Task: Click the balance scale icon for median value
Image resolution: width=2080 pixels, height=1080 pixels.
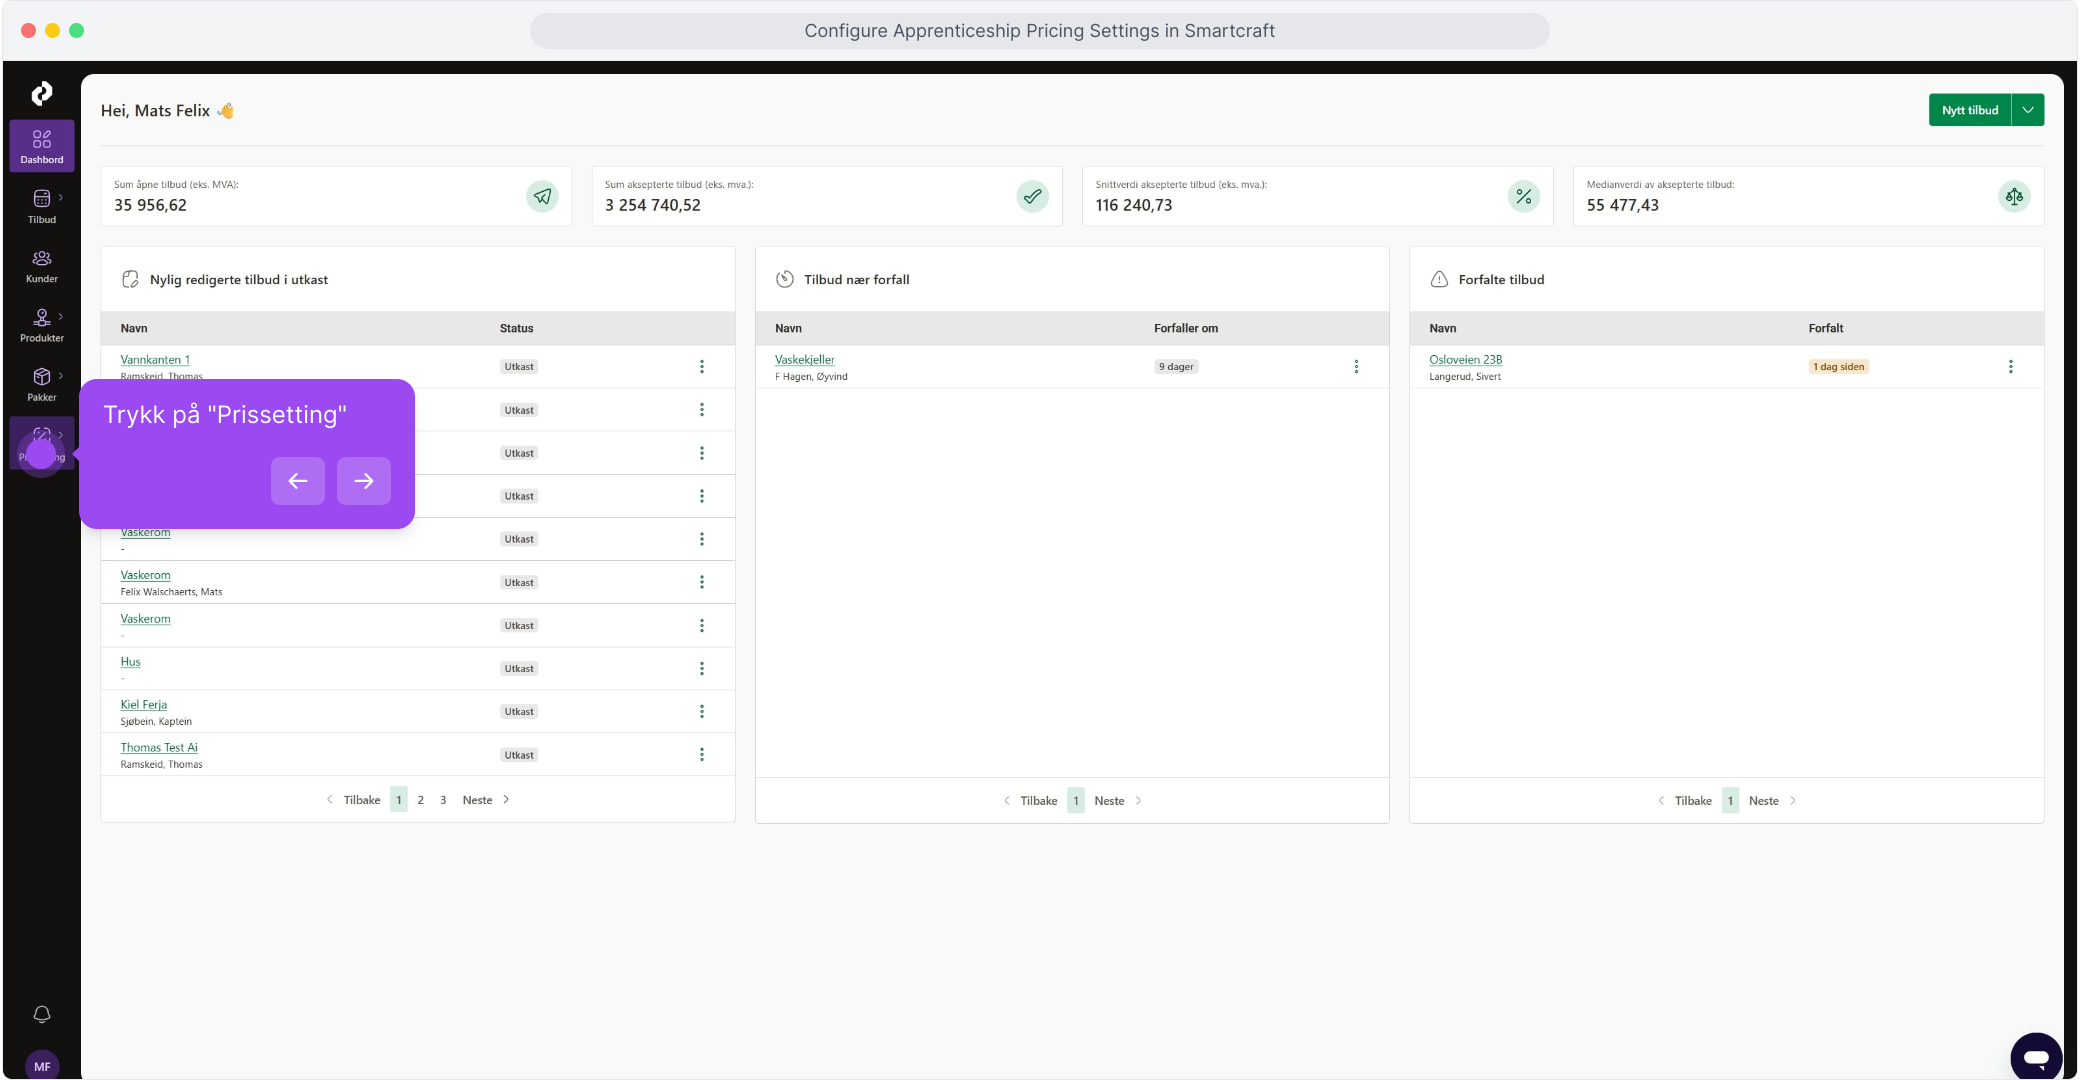Action: (x=2014, y=196)
